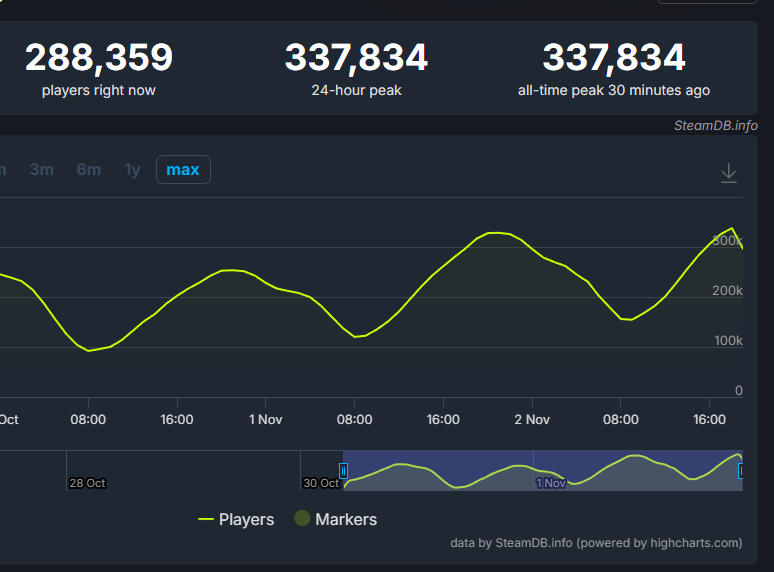Switch chart range to 1y

pyautogui.click(x=132, y=169)
